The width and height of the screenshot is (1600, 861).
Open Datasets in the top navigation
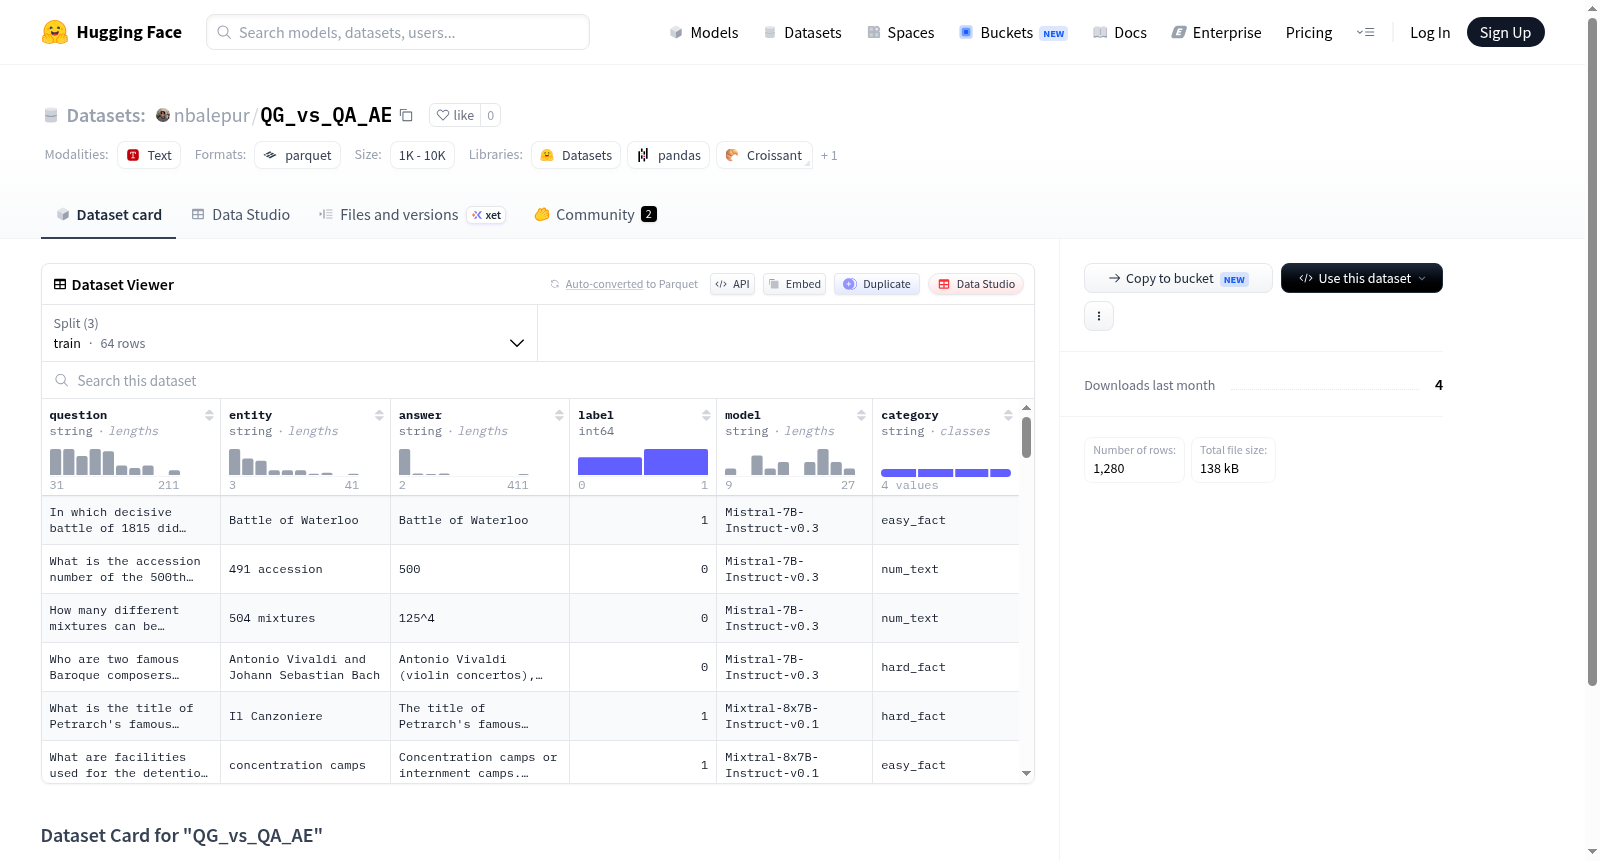pos(802,33)
